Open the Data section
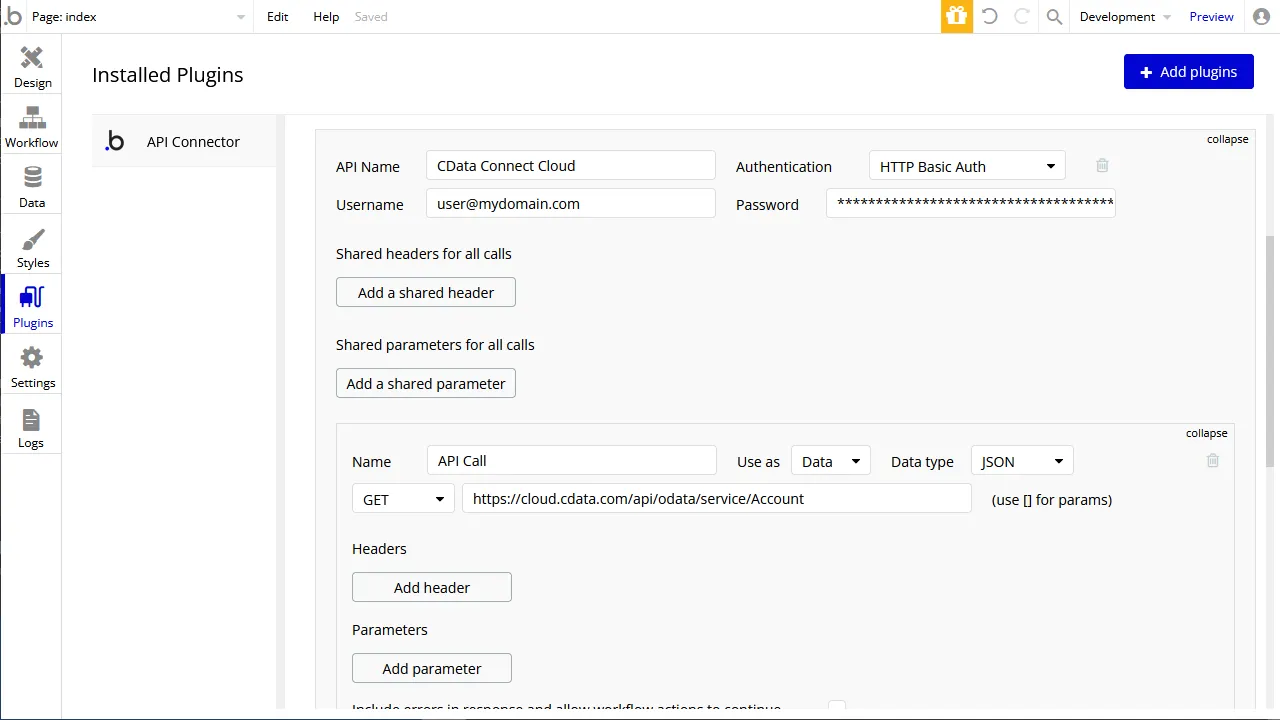This screenshot has width=1280, height=720. coord(31,184)
